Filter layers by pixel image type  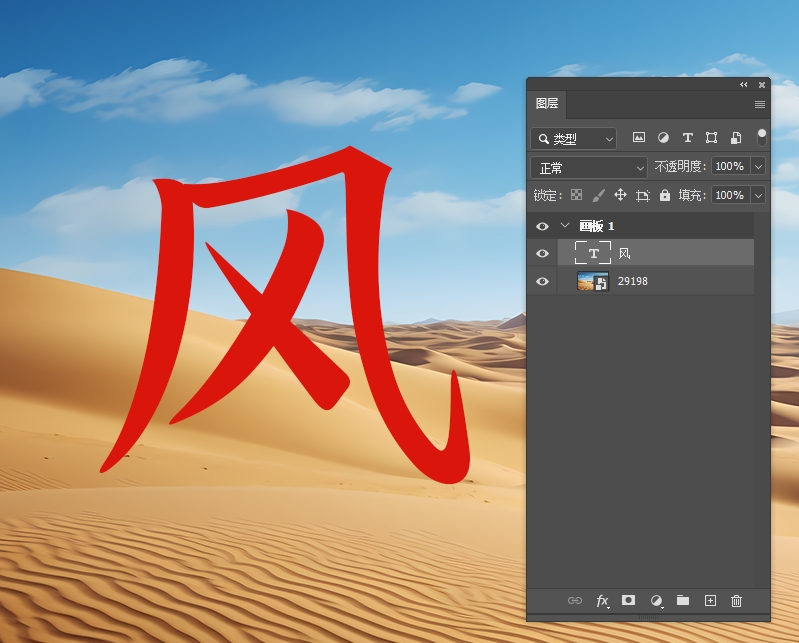pos(638,138)
